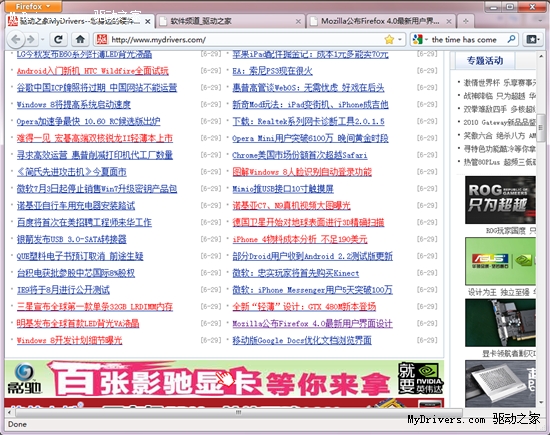Screen dimensions: 550x435
Task: Open the 微软: iPhone Messenger用户 link
Action: pyautogui.click(x=313, y=290)
